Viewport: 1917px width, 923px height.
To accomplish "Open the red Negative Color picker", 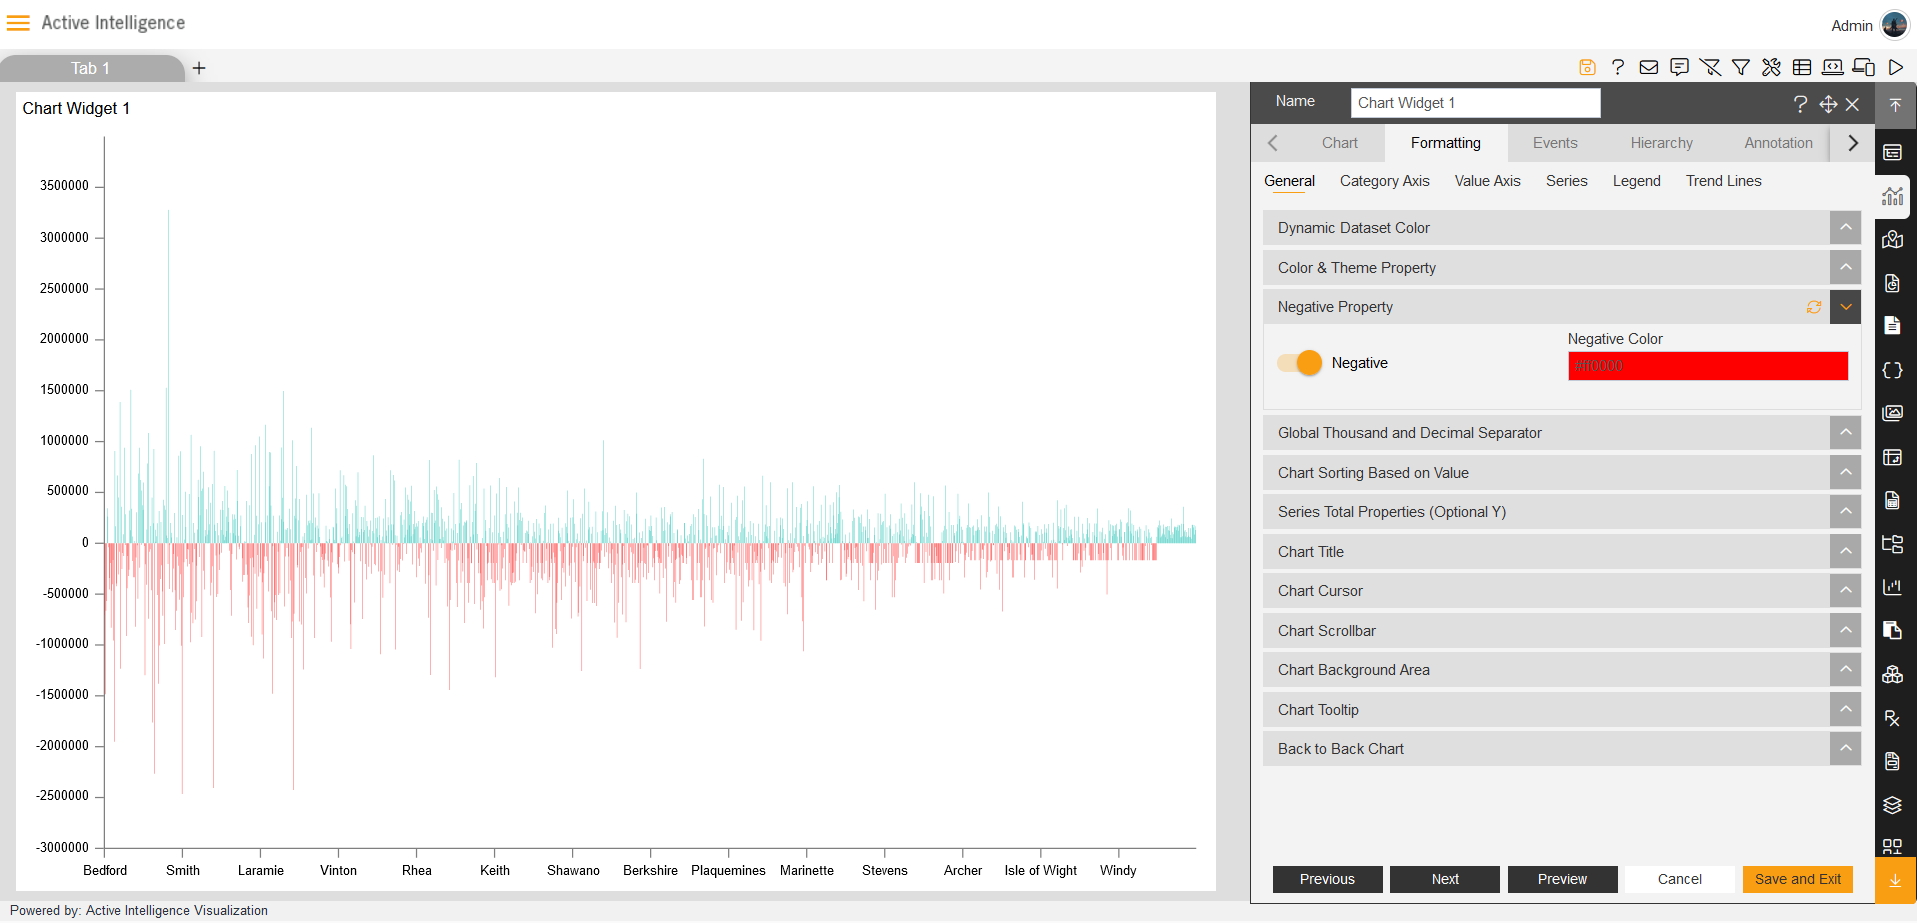I will 1708,366.
